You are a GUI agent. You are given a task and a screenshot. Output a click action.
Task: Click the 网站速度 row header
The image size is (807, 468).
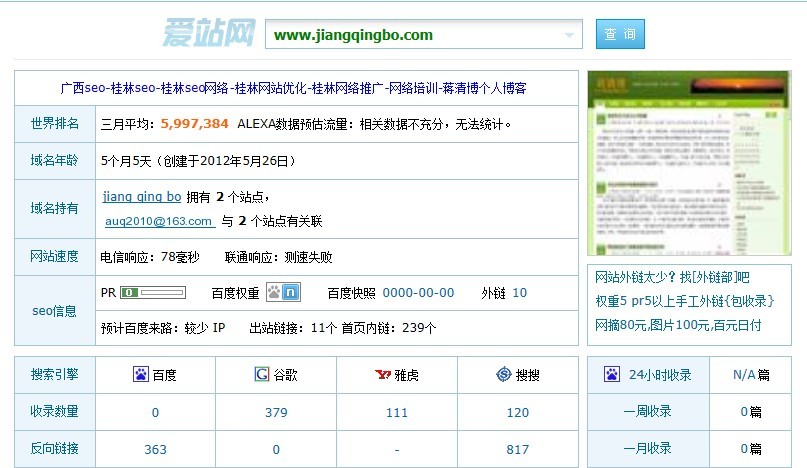coord(55,256)
